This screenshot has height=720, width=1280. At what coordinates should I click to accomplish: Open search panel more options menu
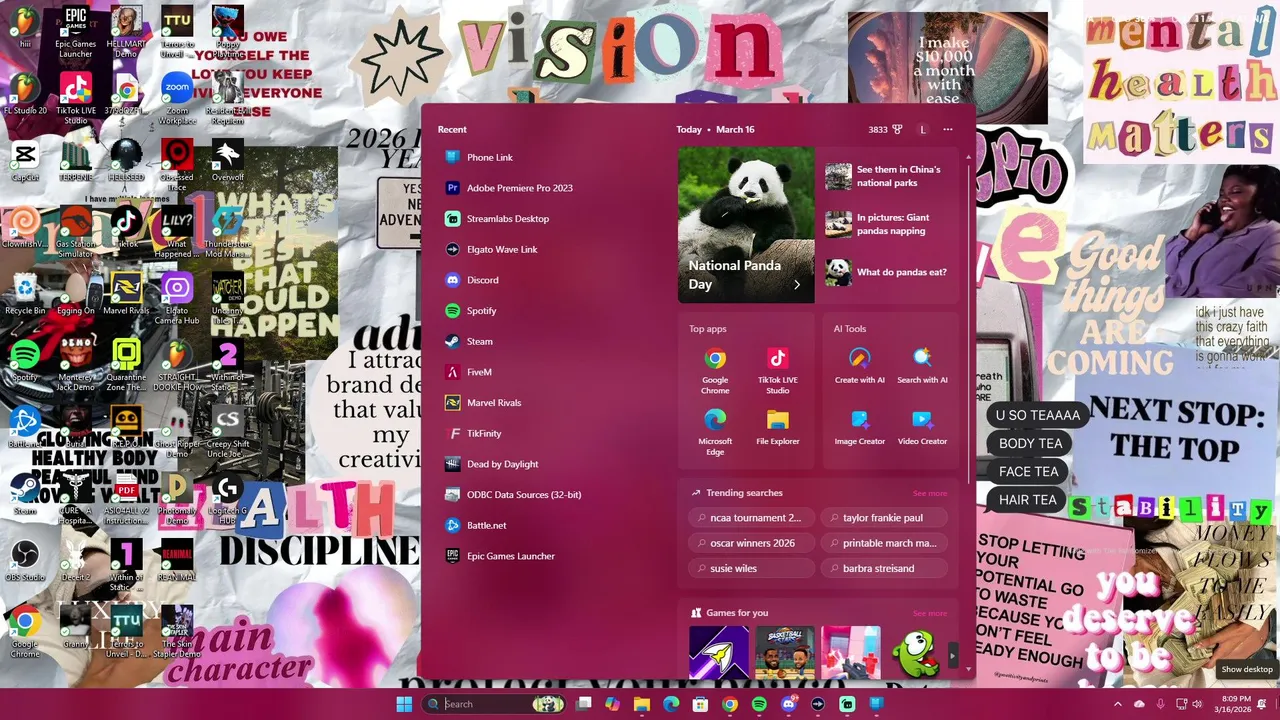tap(948, 129)
